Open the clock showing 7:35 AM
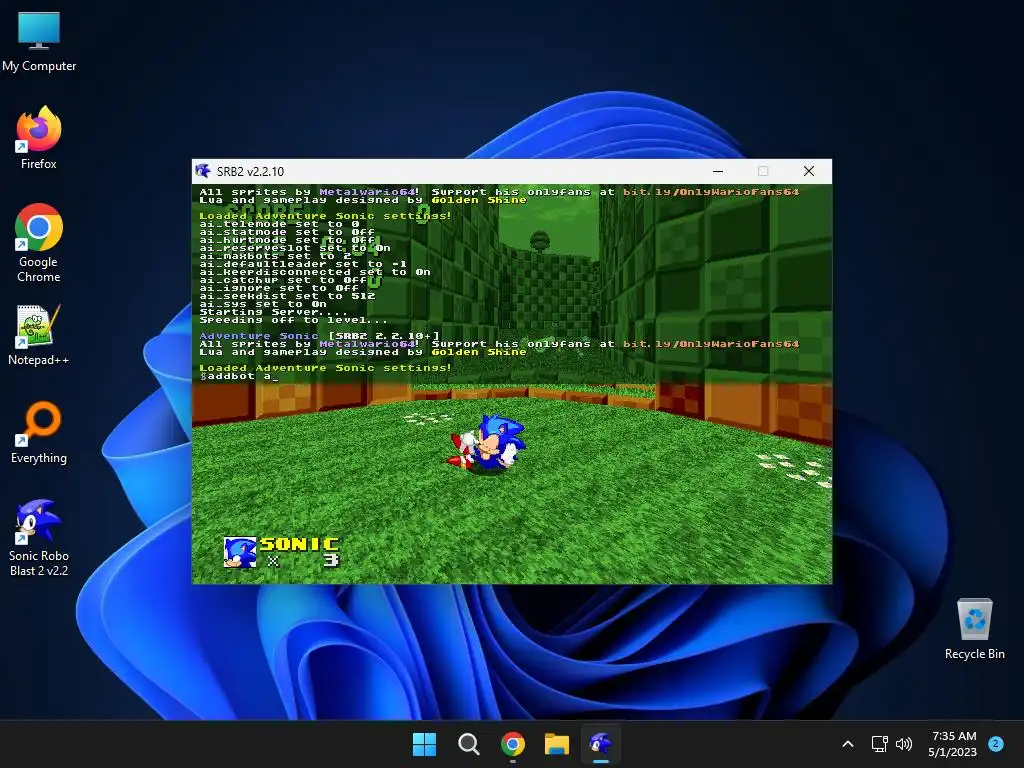Viewport: 1024px width, 768px height. (x=953, y=744)
